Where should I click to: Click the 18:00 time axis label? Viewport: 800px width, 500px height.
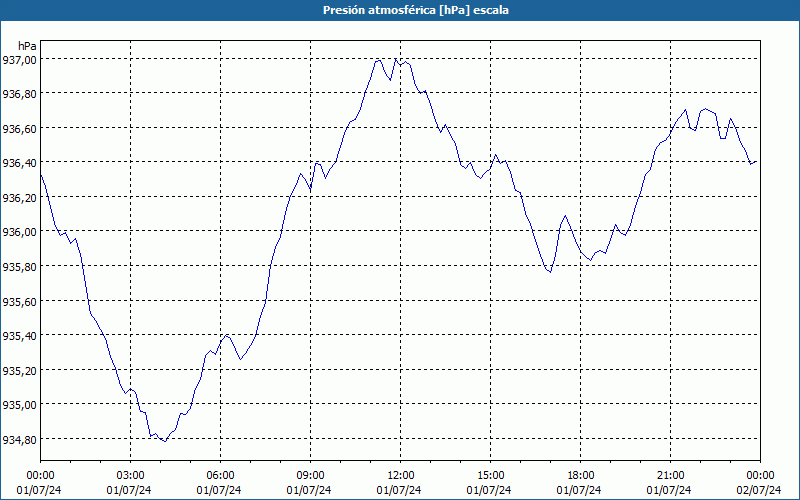pyautogui.click(x=581, y=476)
